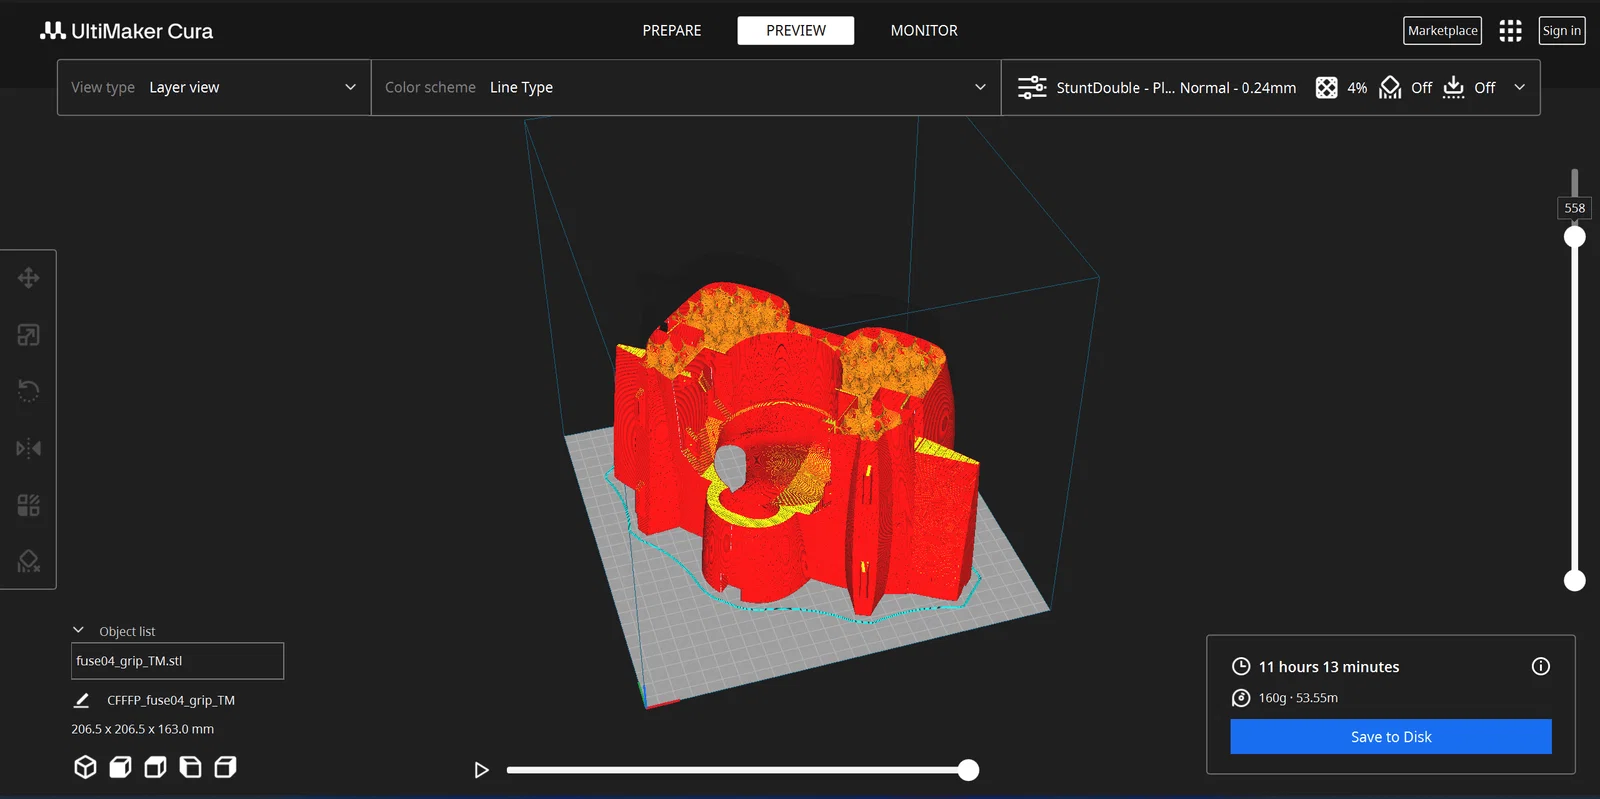Switch to 3D perspective camera view
1600x799 pixels.
click(86, 767)
